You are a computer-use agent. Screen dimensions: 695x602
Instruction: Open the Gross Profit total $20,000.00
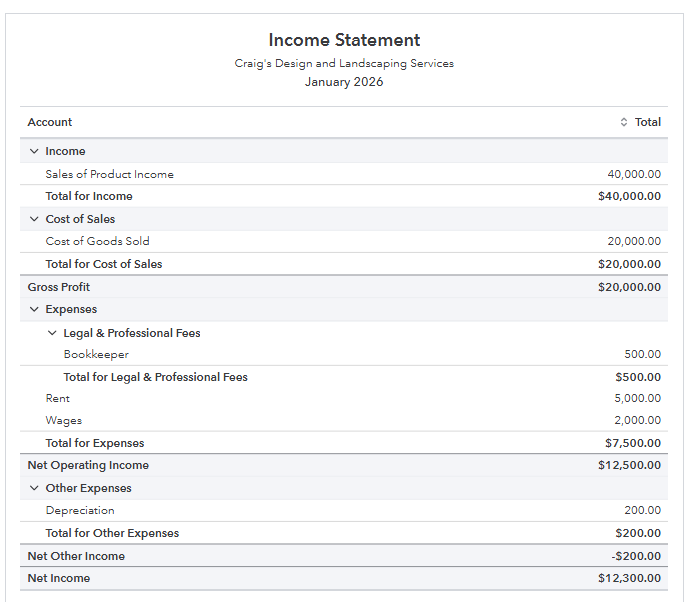(629, 287)
